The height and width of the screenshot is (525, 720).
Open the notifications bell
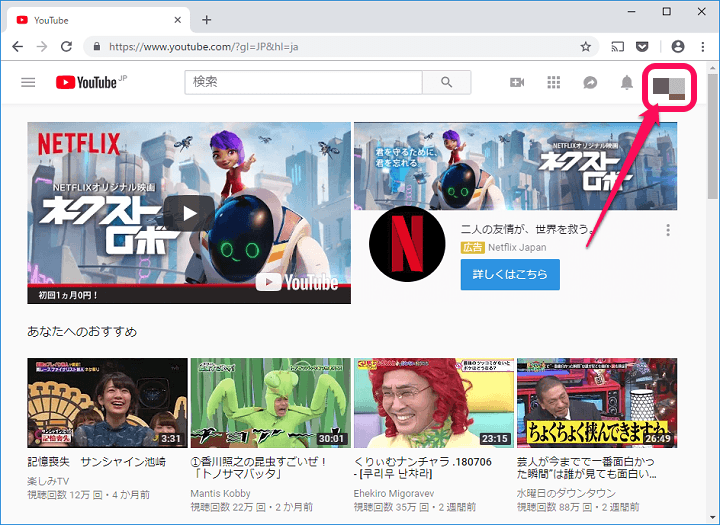pos(627,82)
